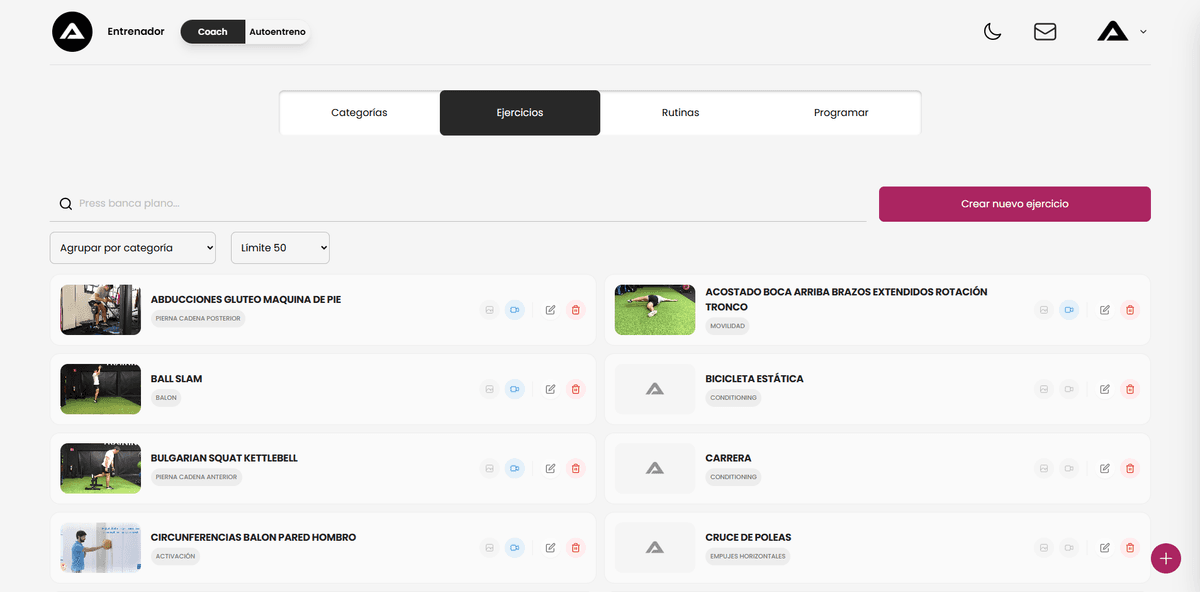Open video for Abducciones Gluteo Maquina de Pie
The width and height of the screenshot is (1200, 592).
point(514,310)
